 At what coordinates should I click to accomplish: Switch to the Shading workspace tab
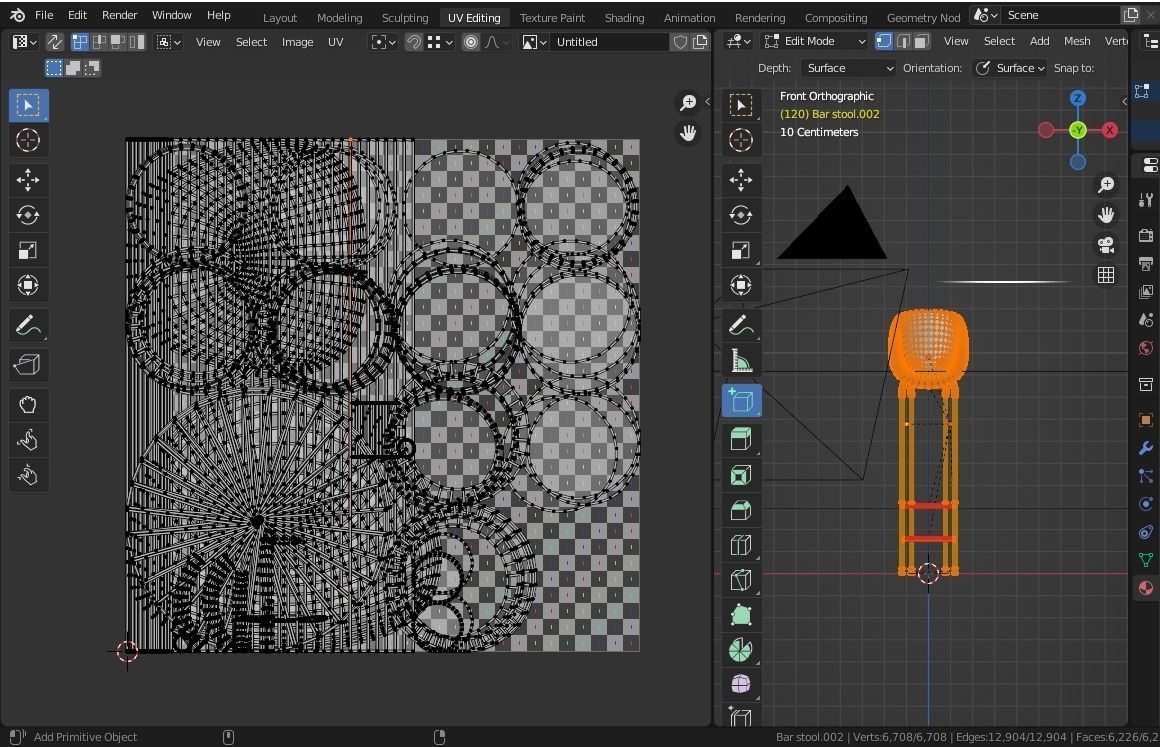[x=624, y=18]
